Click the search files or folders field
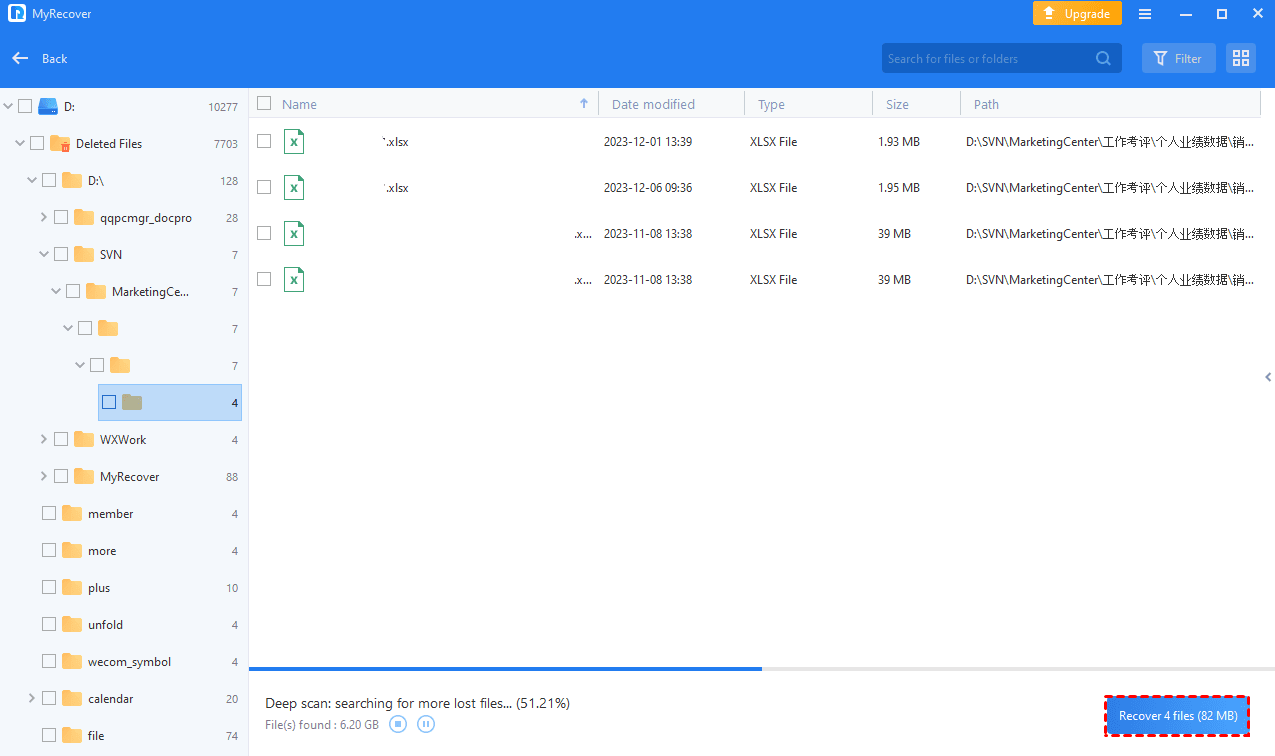Image resolution: width=1275 pixels, height=756 pixels. click(985, 58)
